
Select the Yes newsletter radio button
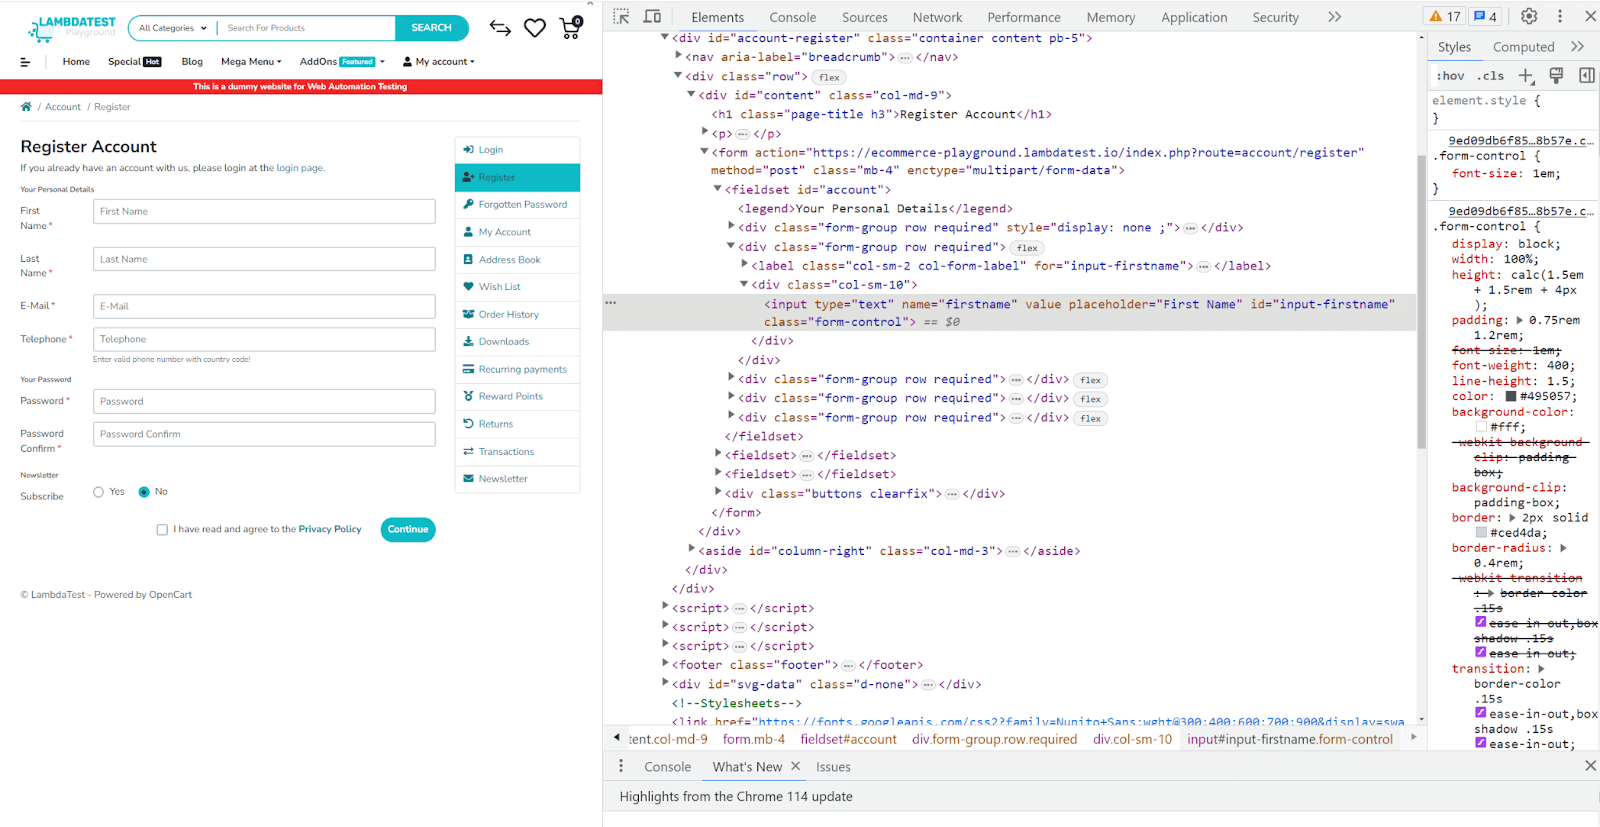[x=98, y=492]
